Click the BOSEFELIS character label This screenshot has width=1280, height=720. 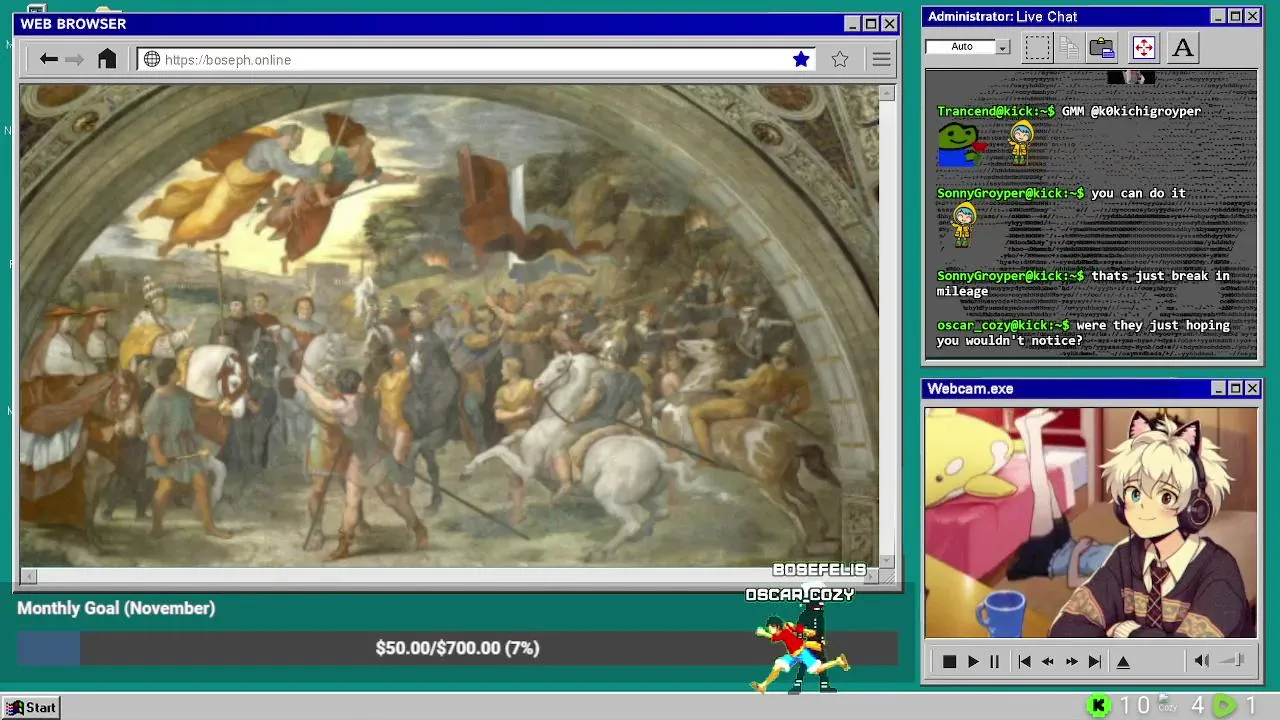click(819, 570)
